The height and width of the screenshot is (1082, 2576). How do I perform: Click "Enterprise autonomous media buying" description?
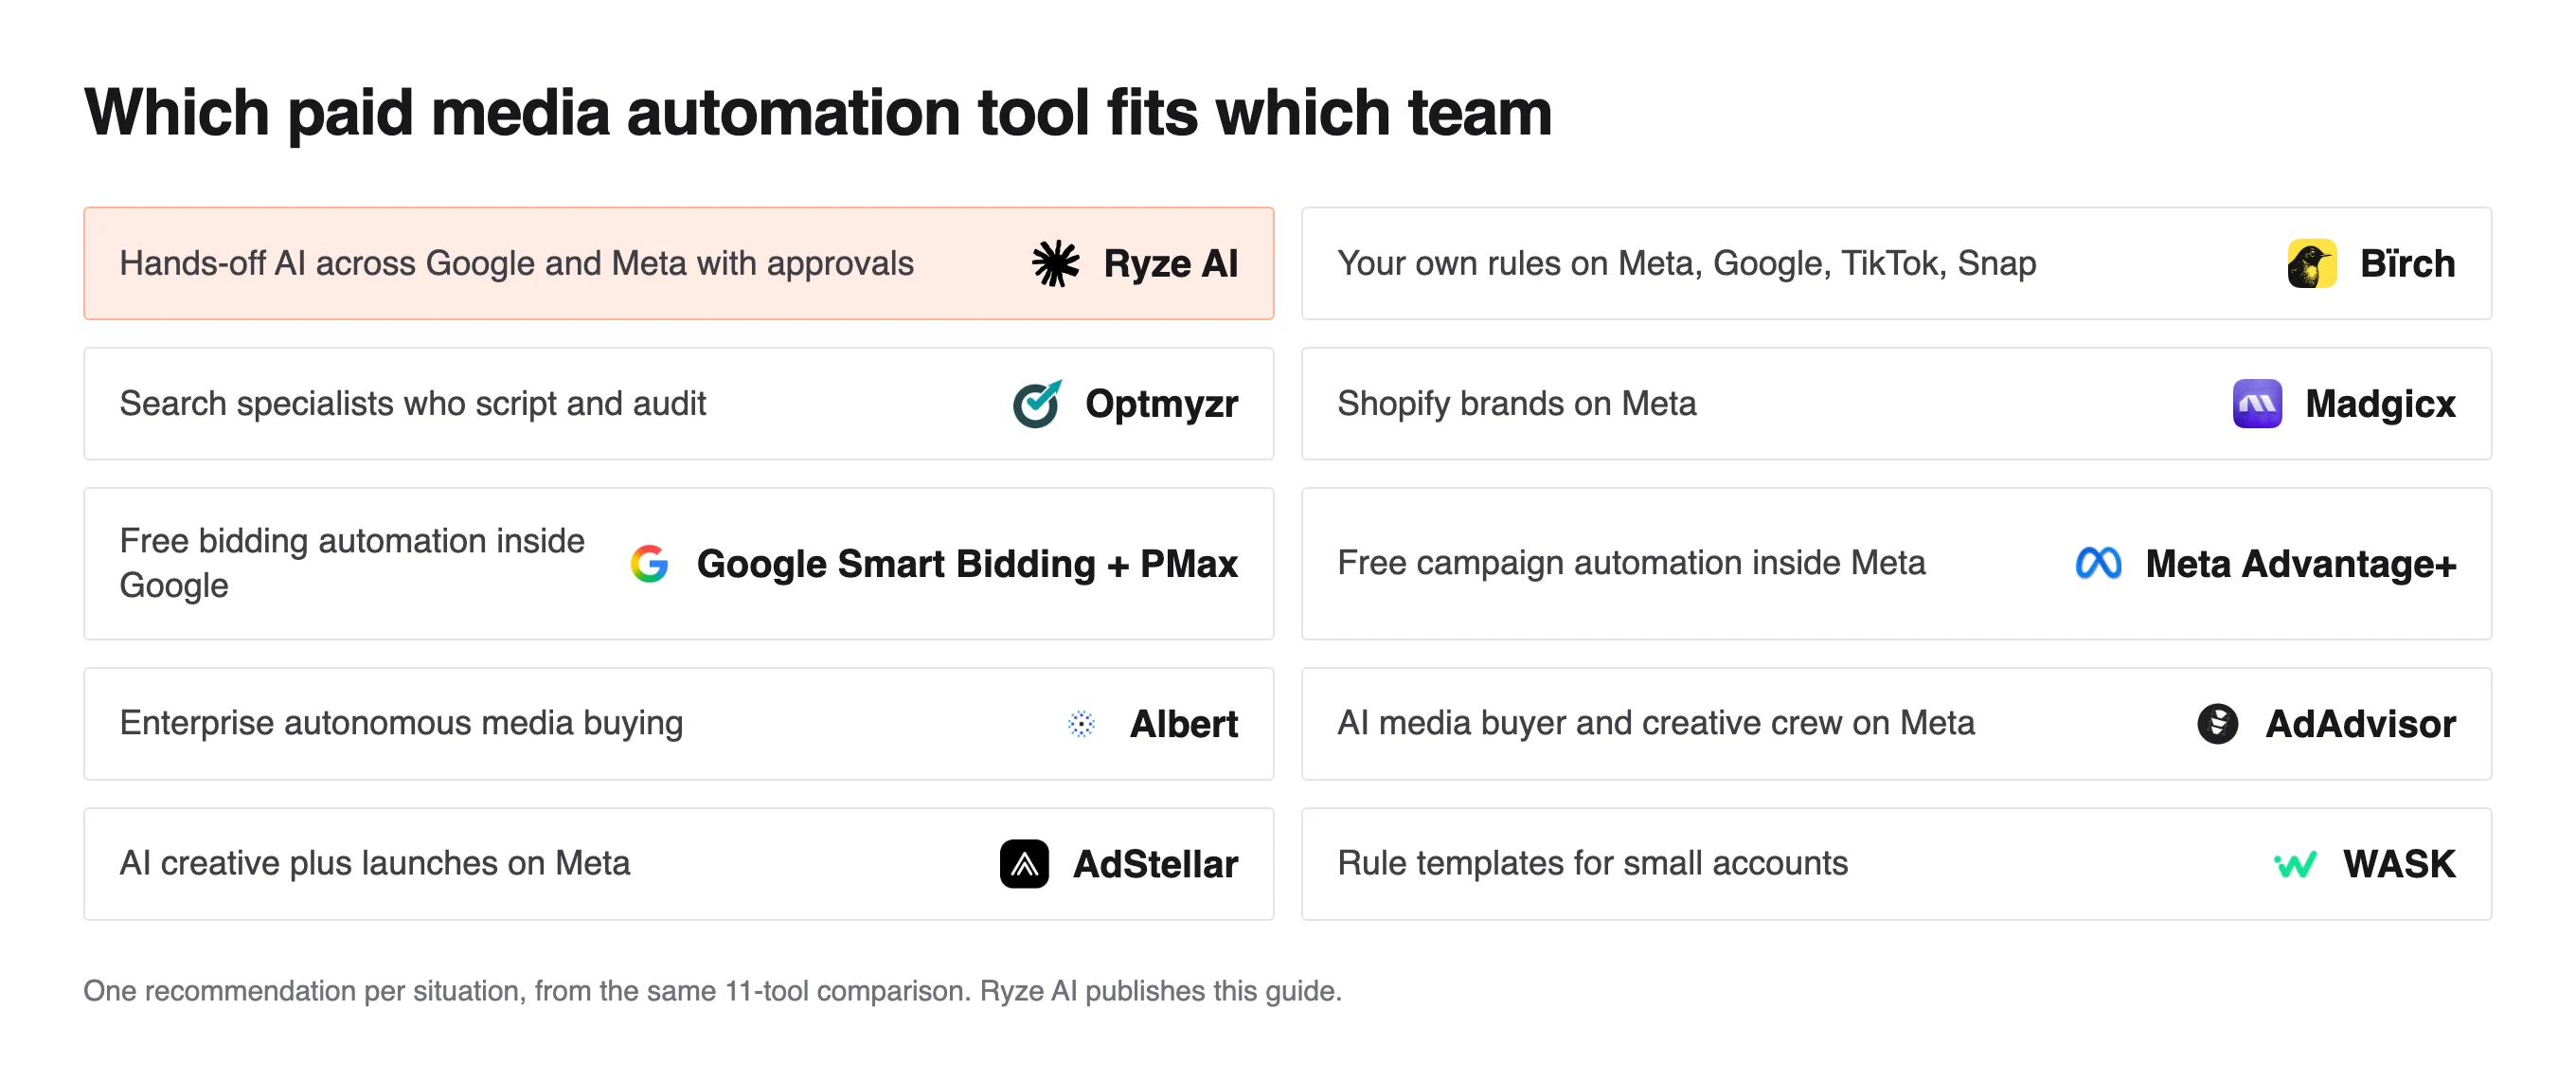(401, 724)
